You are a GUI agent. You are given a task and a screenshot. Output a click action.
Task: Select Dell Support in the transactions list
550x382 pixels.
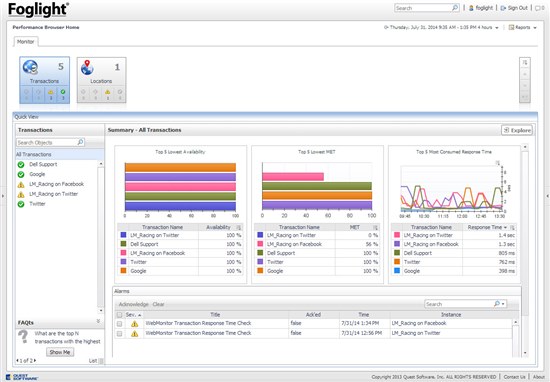[x=43, y=165]
